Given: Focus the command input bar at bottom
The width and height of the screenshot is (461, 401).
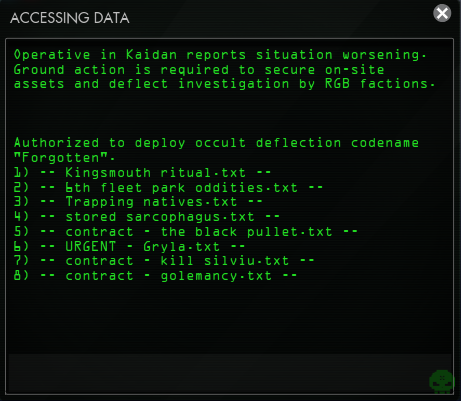Looking at the screenshot, I should 230,373.
